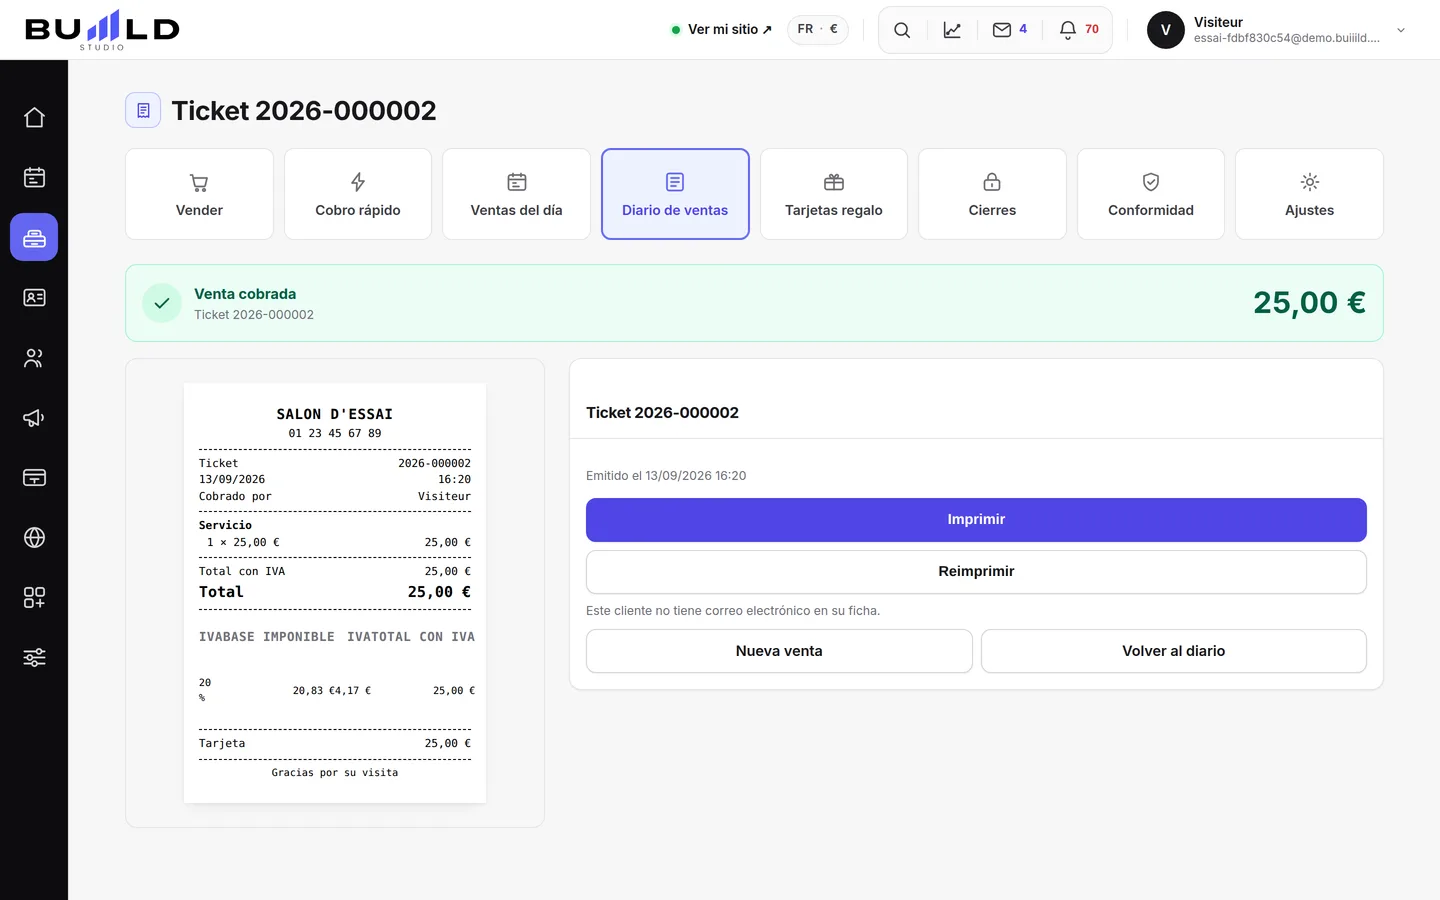Open the calendar icon in sidebar
The width and height of the screenshot is (1440, 900).
(x=34, y=178)
